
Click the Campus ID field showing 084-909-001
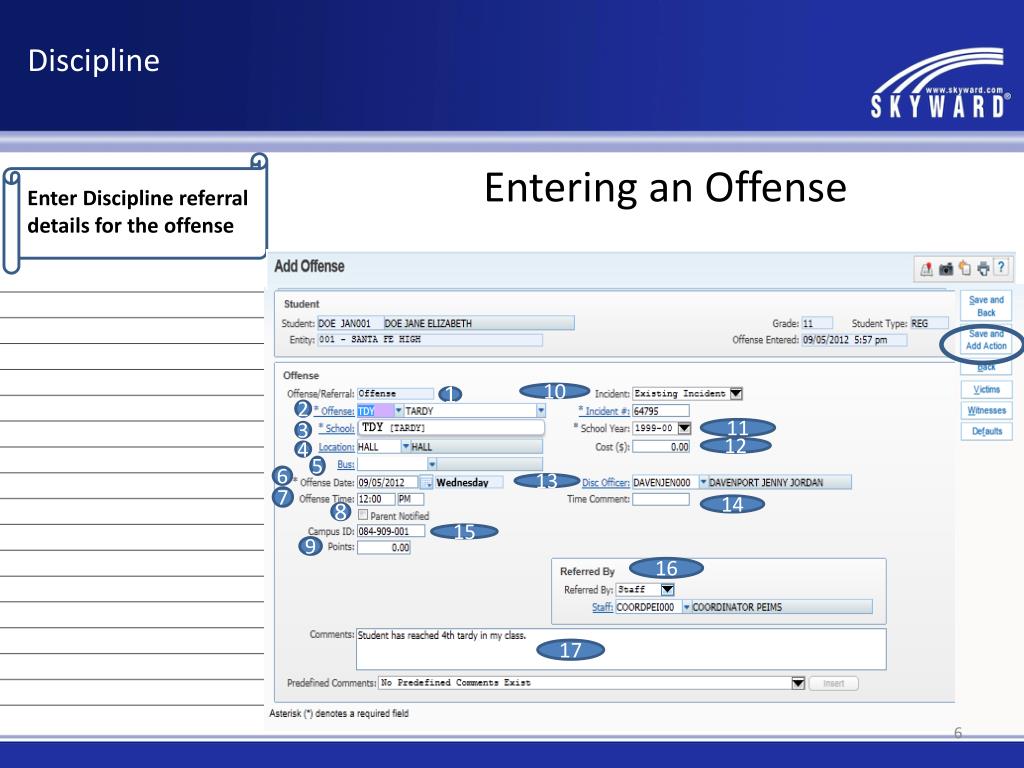[x=391, y=531]
